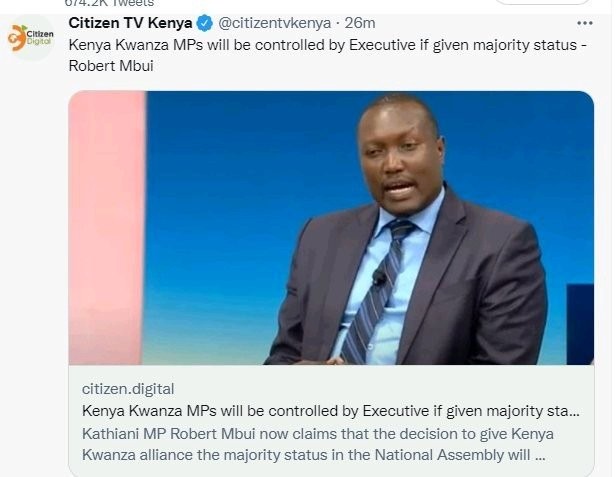Click the dark blue box at photo edge

coord(580,324)
